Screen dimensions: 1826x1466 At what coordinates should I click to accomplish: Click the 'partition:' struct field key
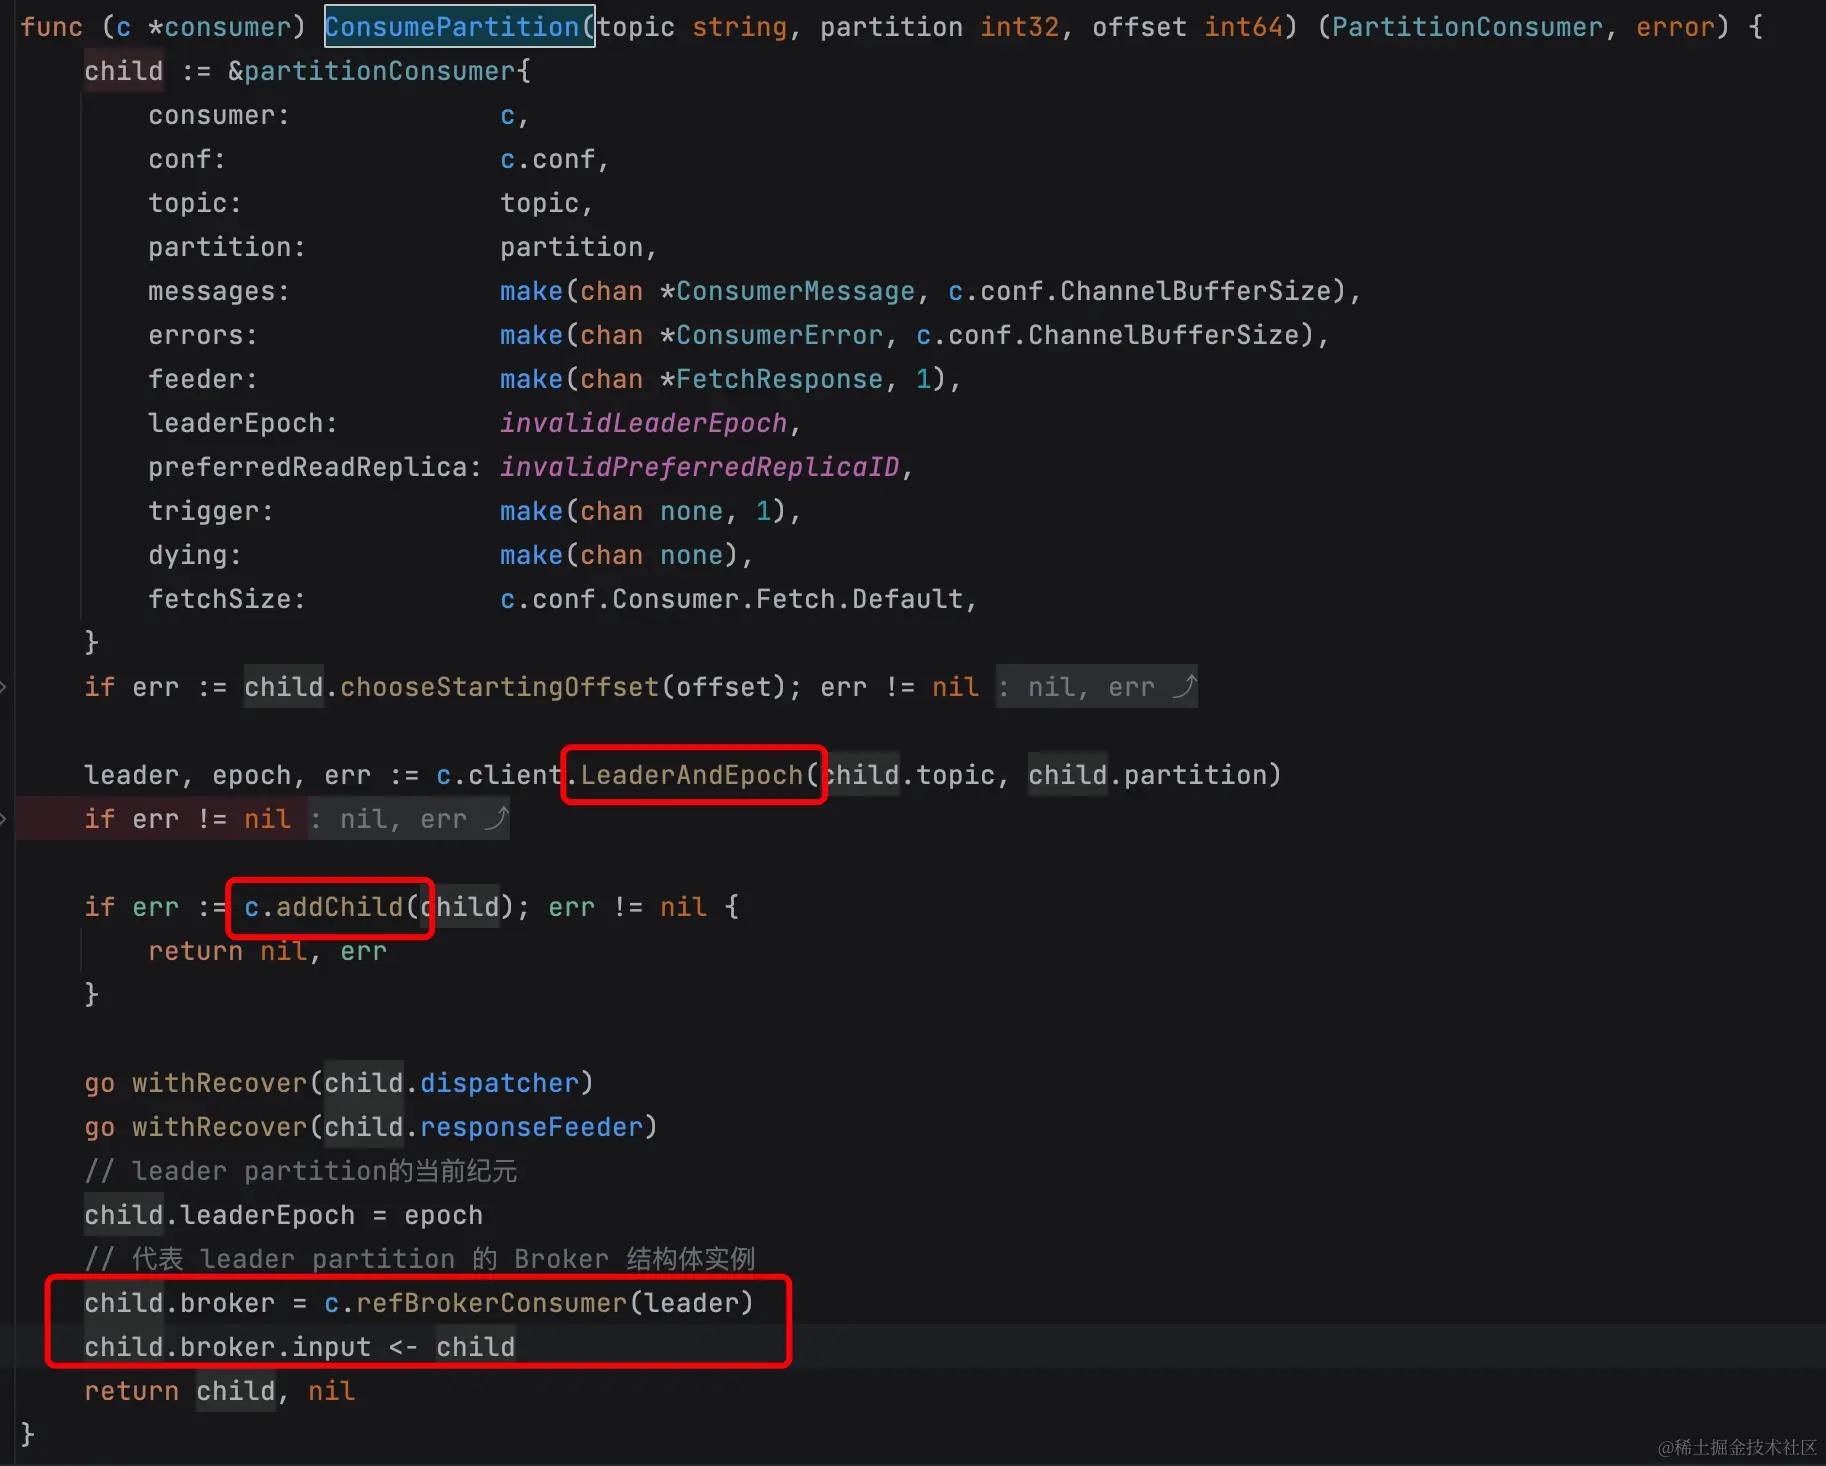(227, 247)
